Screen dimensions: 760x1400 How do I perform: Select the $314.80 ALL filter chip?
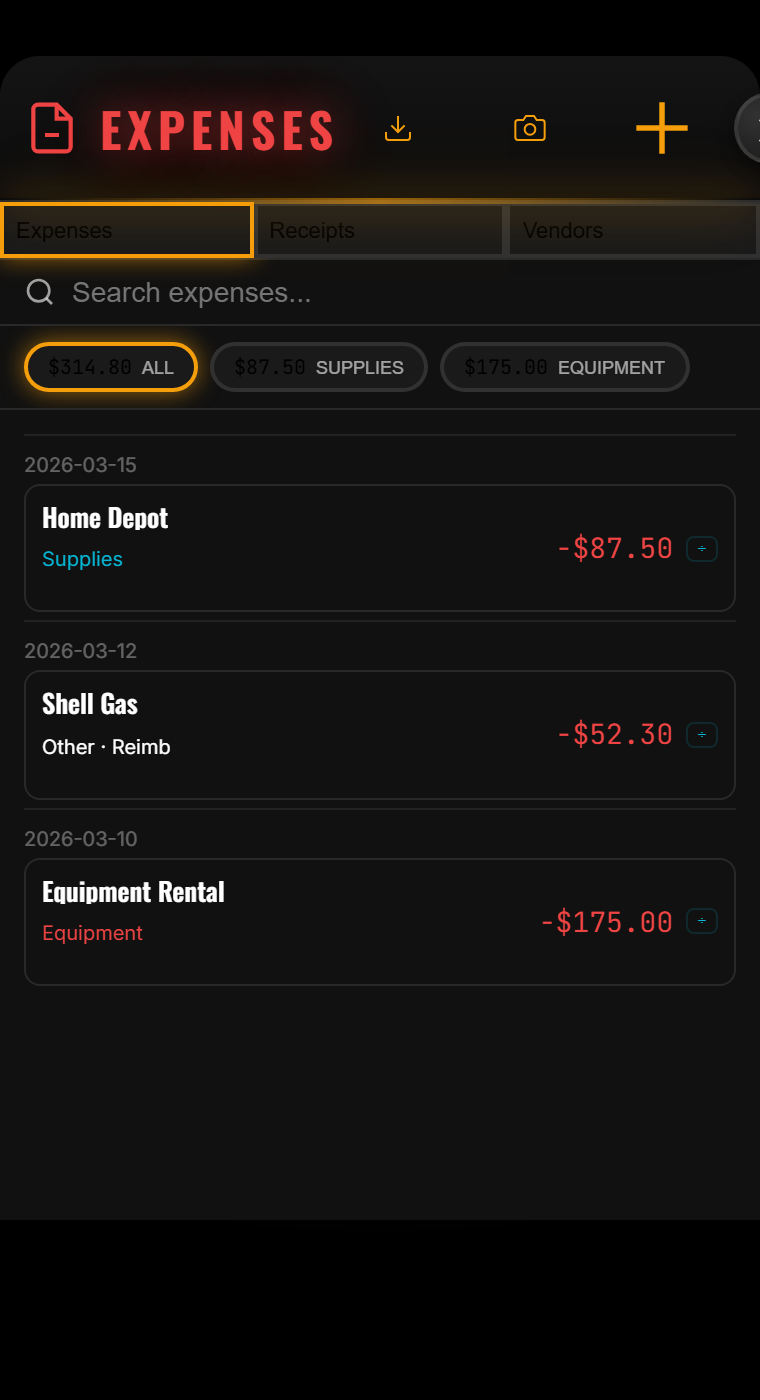111,367
